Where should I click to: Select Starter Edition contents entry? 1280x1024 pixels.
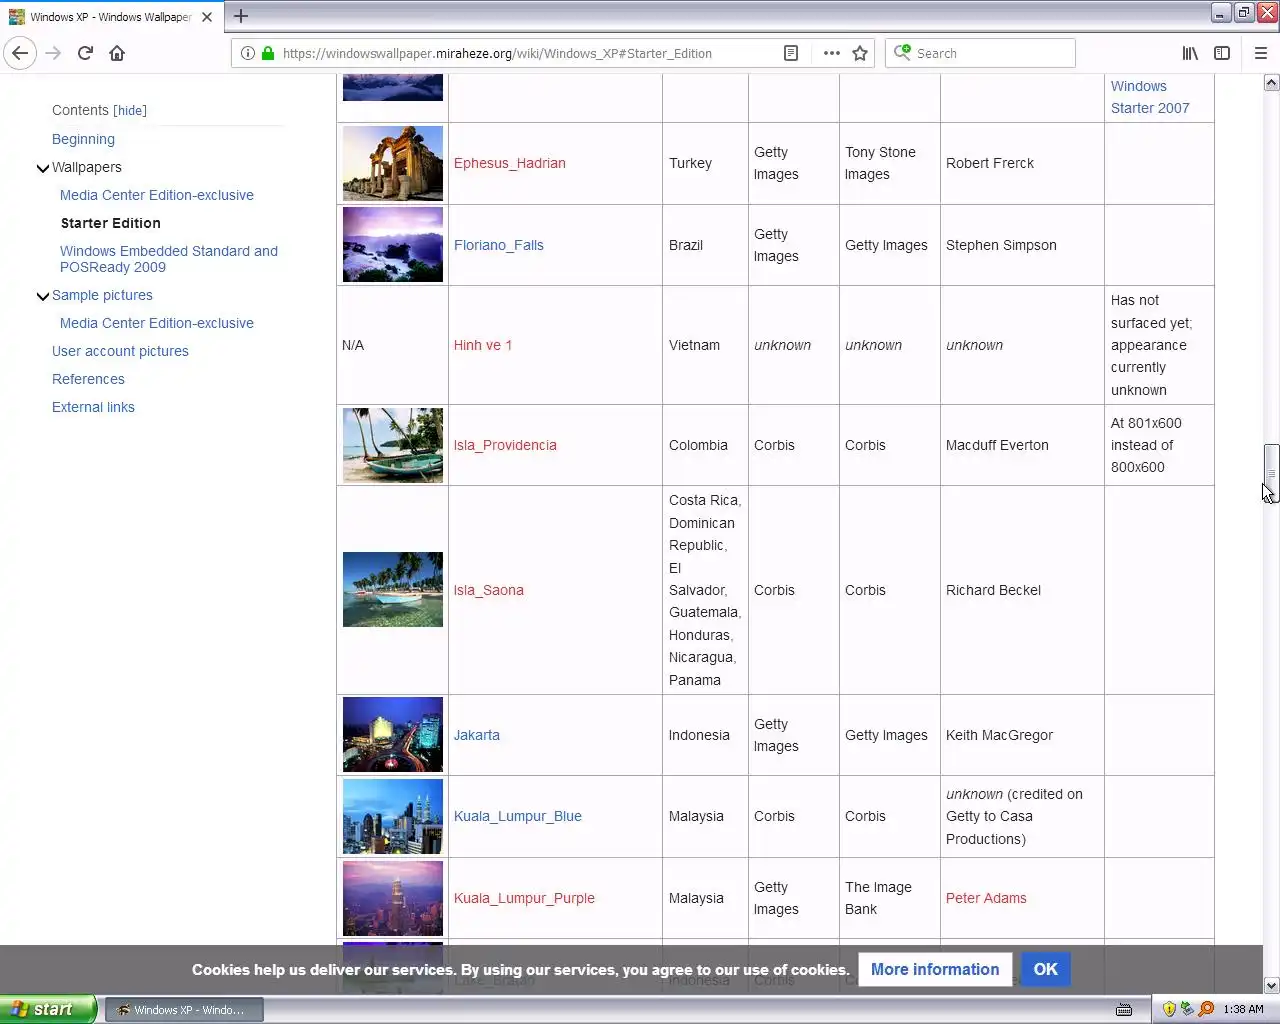coord(110,223)
